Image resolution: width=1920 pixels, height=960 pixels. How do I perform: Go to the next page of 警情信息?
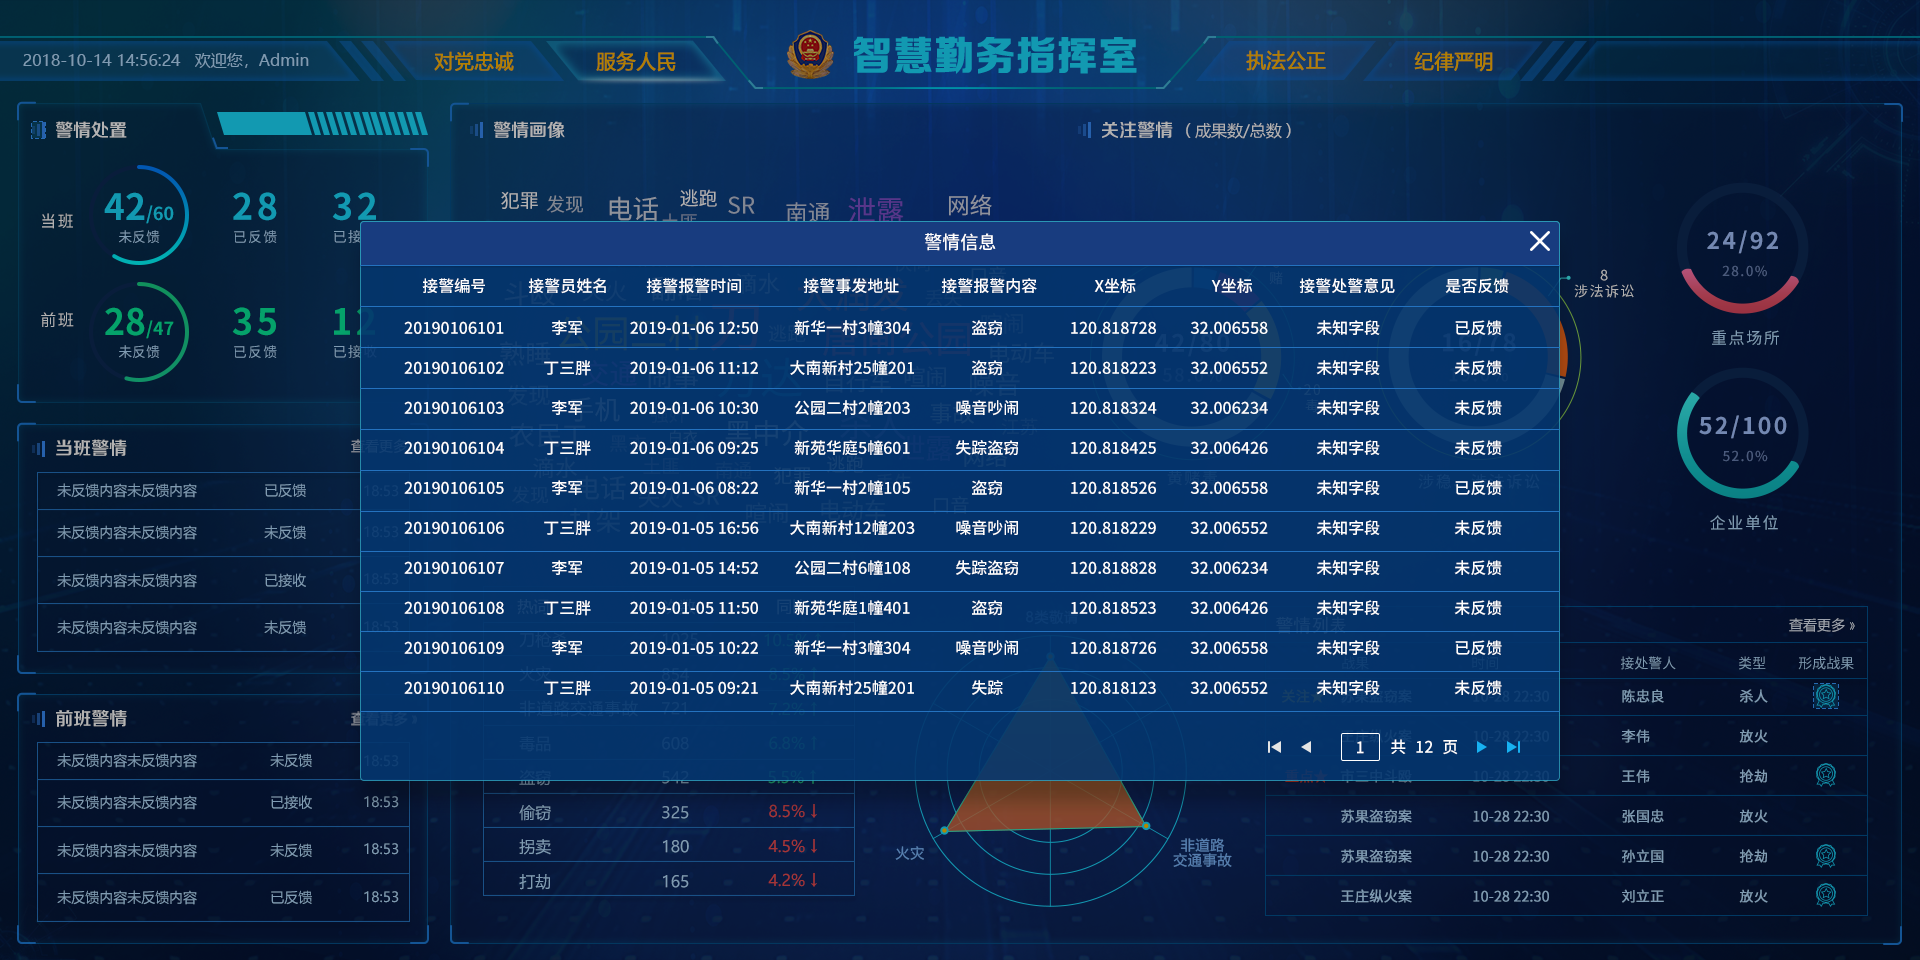coord(1482,747)
